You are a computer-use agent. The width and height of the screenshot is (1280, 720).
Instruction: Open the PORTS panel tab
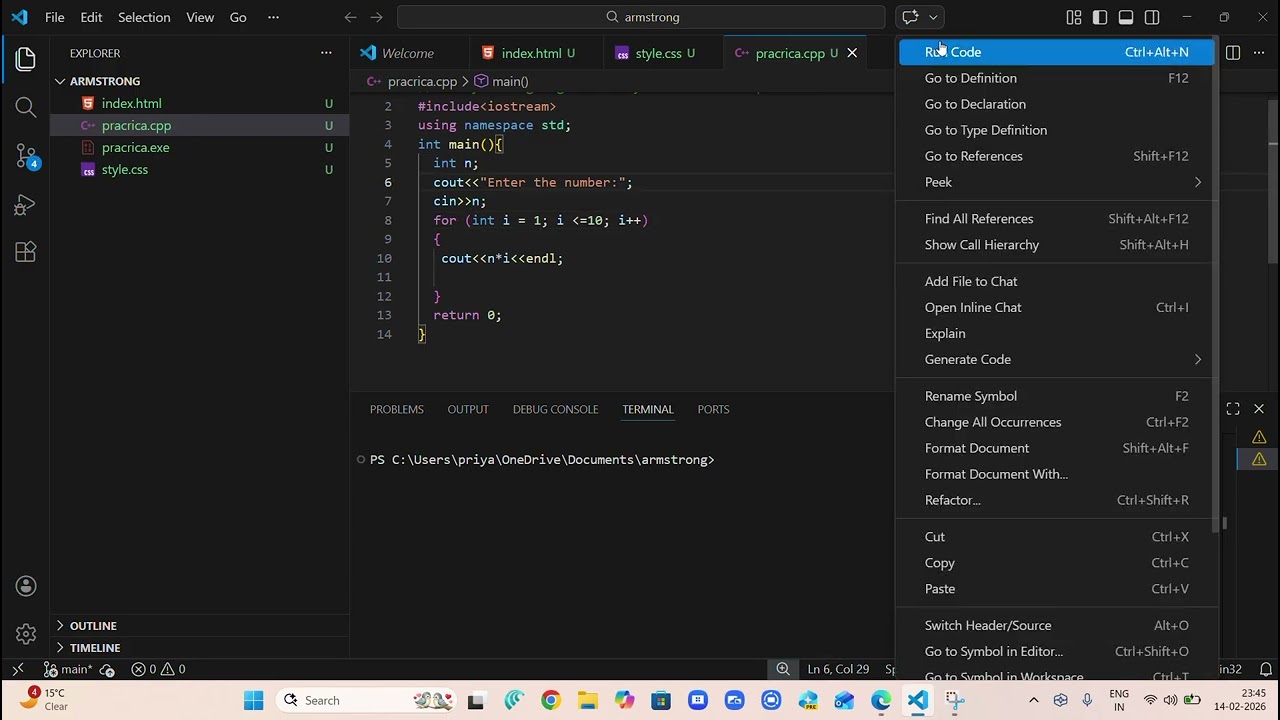713,409
